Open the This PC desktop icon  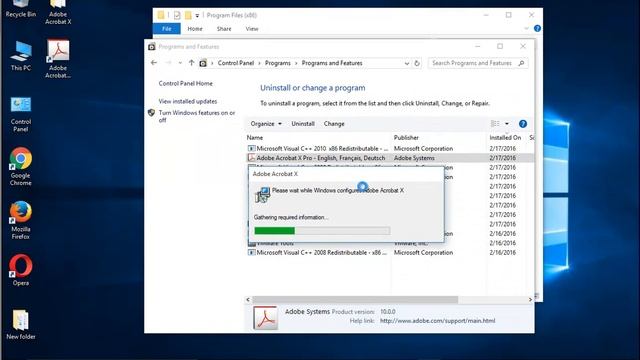click(x=21, y=56)
